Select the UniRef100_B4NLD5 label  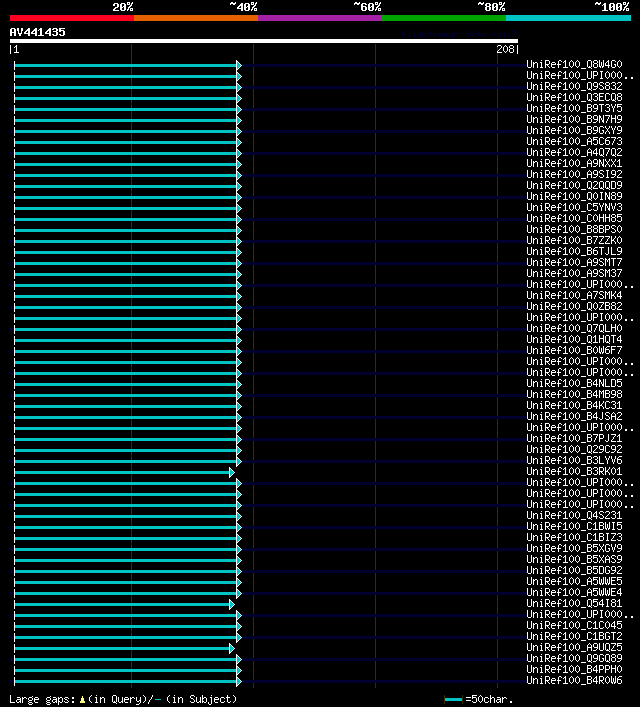574,383
